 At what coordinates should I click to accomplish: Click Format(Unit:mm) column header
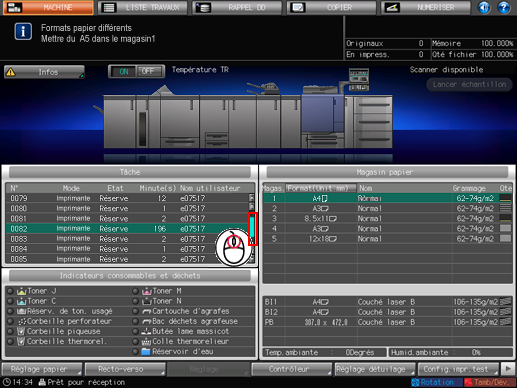(x=321, y=188)
